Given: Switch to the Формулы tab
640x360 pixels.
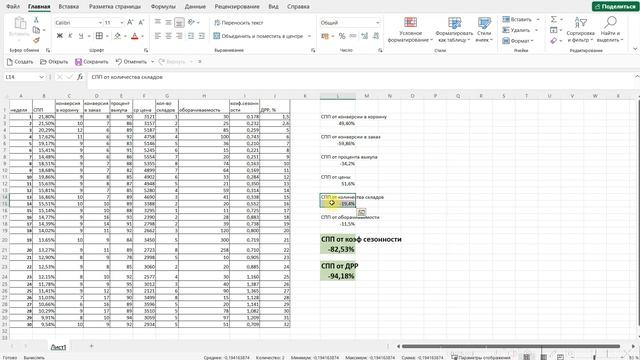Looking at the screenshot, I should point(163,7).
